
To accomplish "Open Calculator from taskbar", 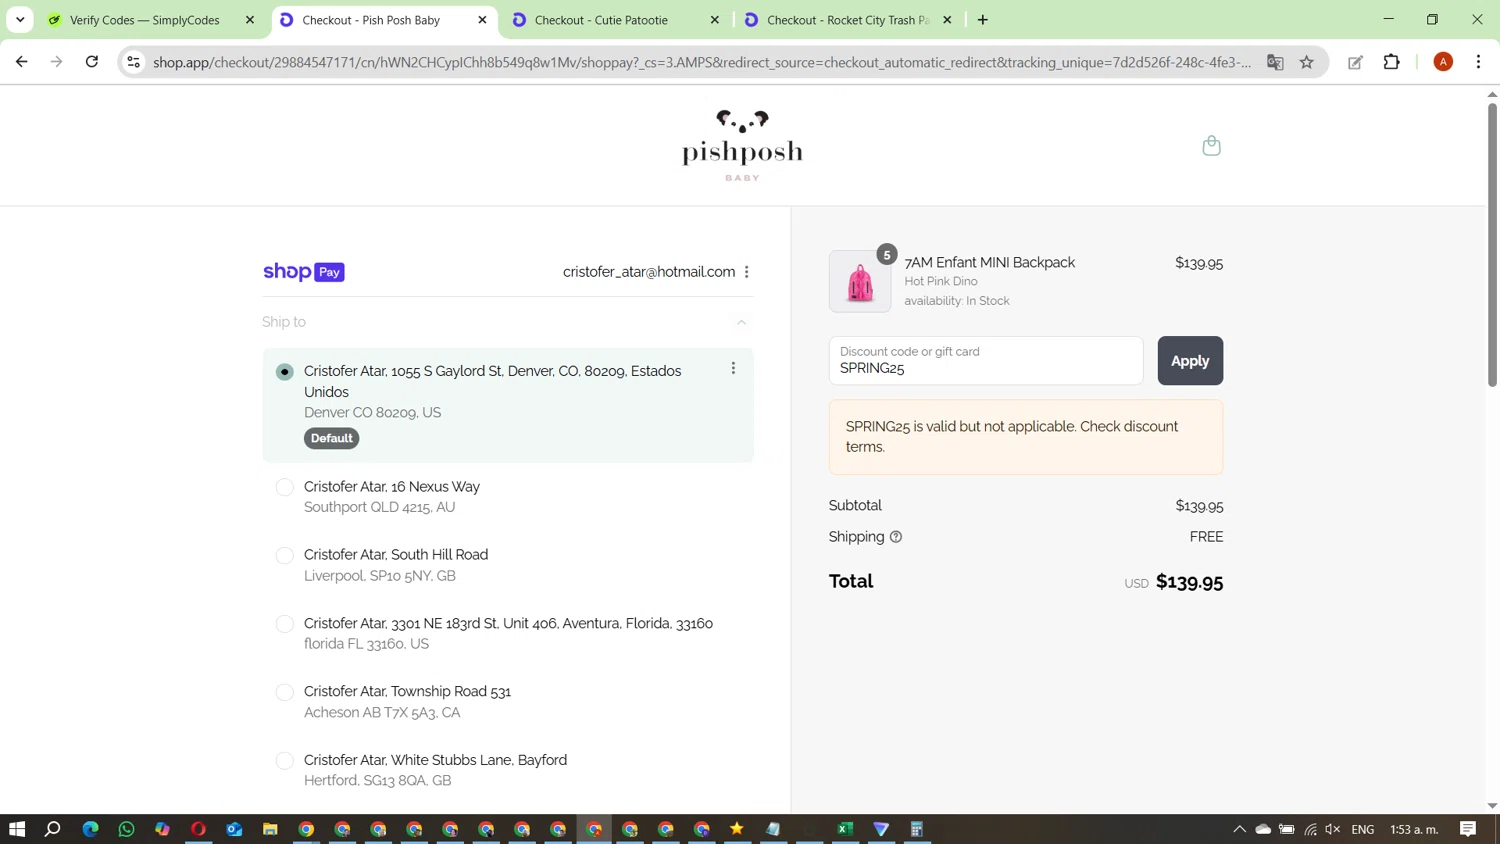I will (917, 829).
